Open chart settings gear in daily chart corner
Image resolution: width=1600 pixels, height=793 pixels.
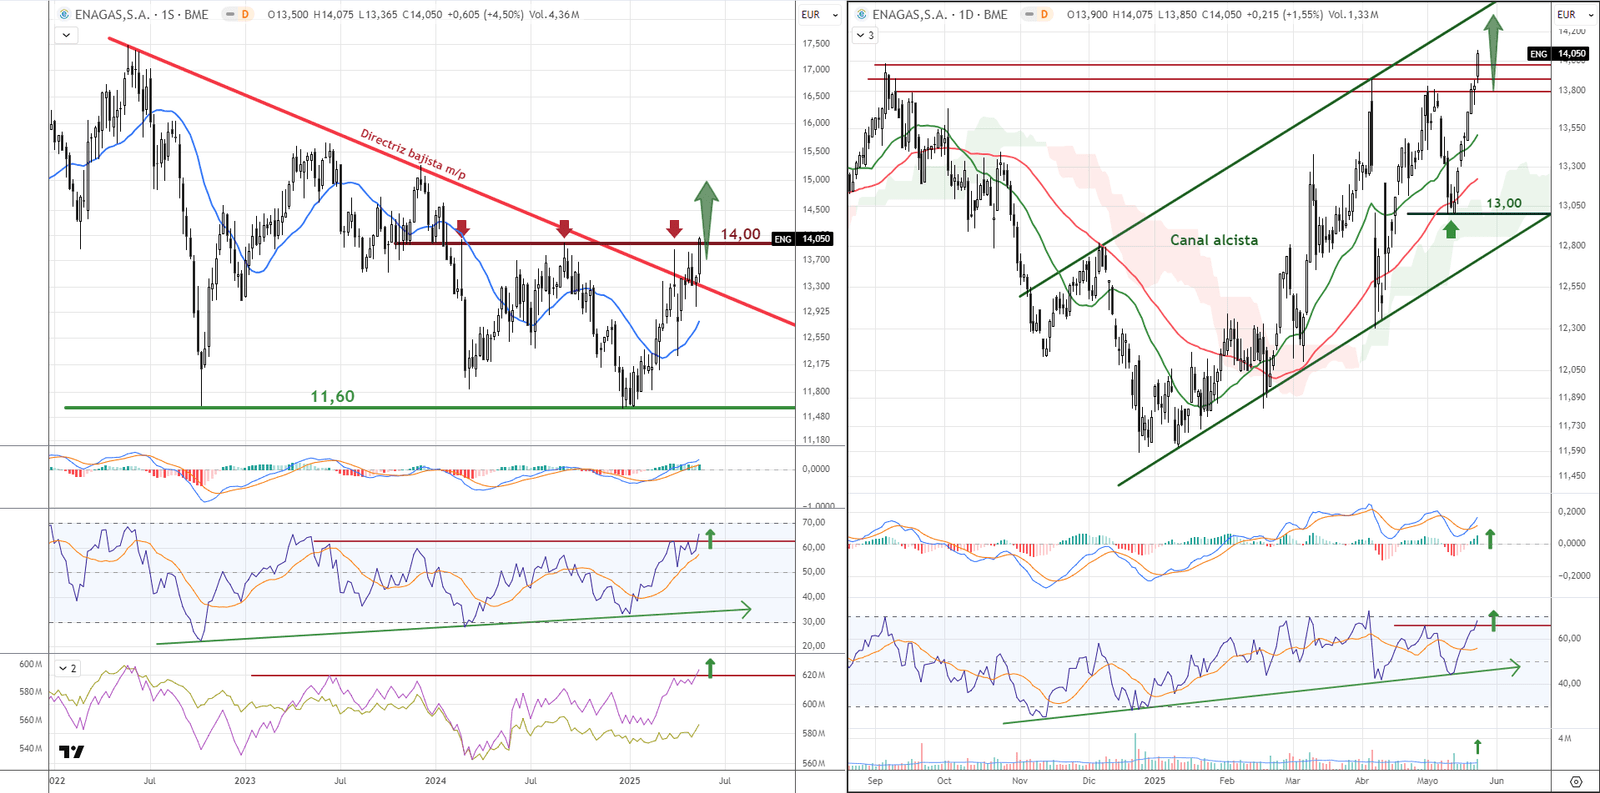tap(1576, 781)
